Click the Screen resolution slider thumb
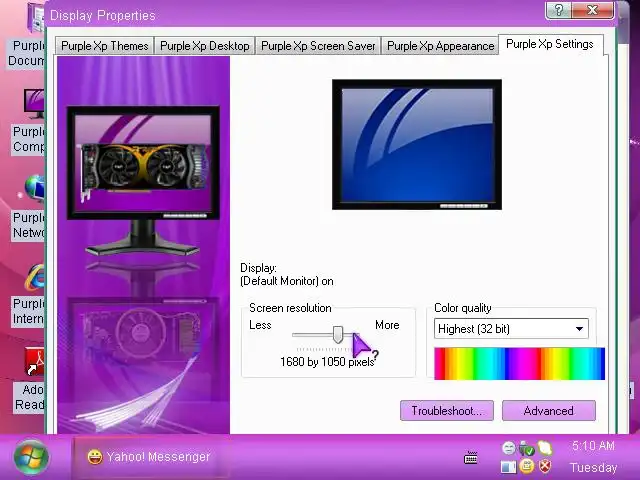Image resolution: width=640 pixels, height=480 pixels. (x=338, y=335)
